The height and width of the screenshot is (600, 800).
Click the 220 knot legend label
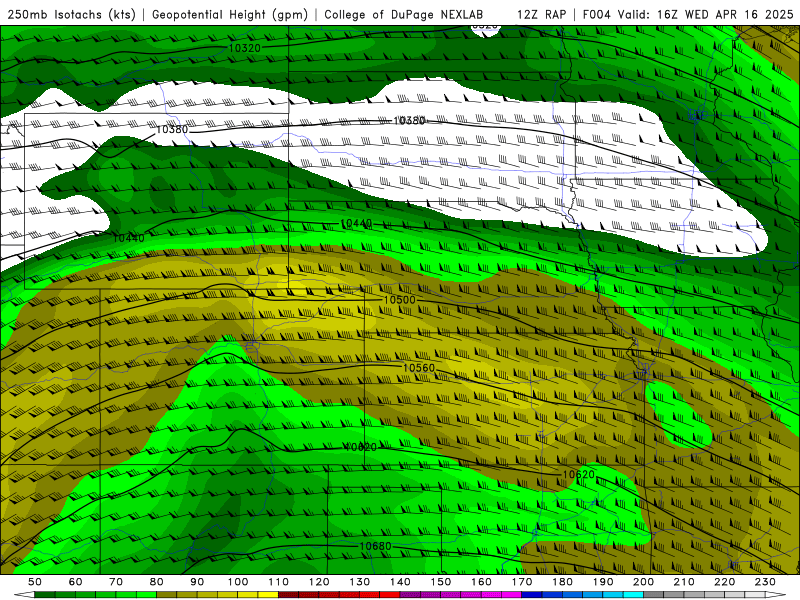725,582
